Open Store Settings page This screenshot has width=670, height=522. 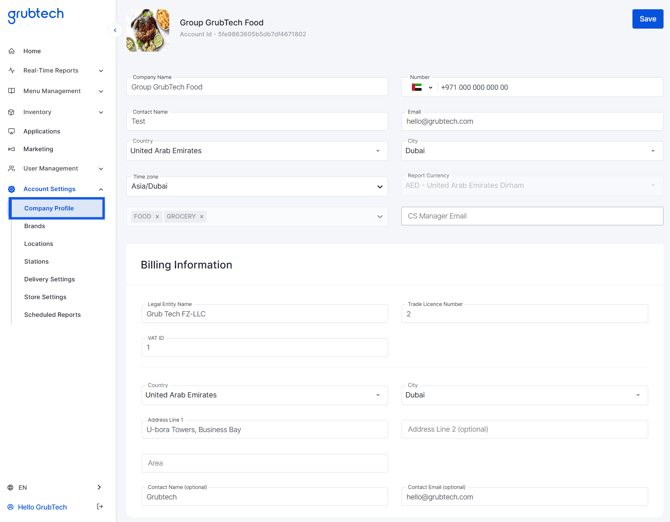(45, 297)
